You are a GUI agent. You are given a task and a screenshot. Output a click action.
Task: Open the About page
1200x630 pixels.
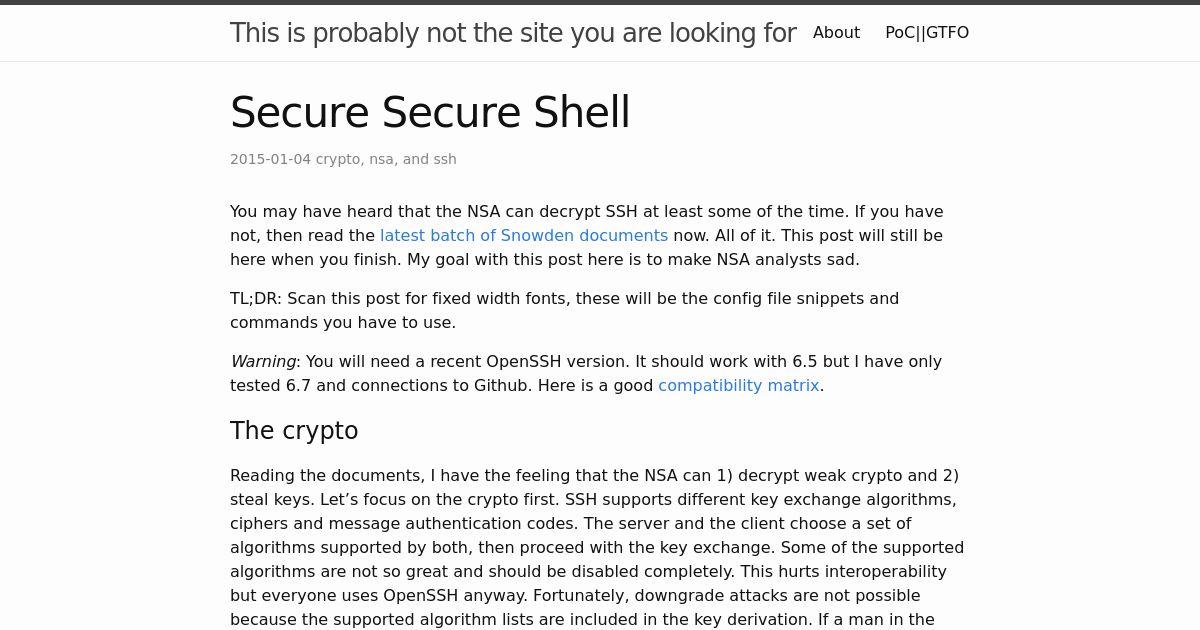[x=836, y=33]
